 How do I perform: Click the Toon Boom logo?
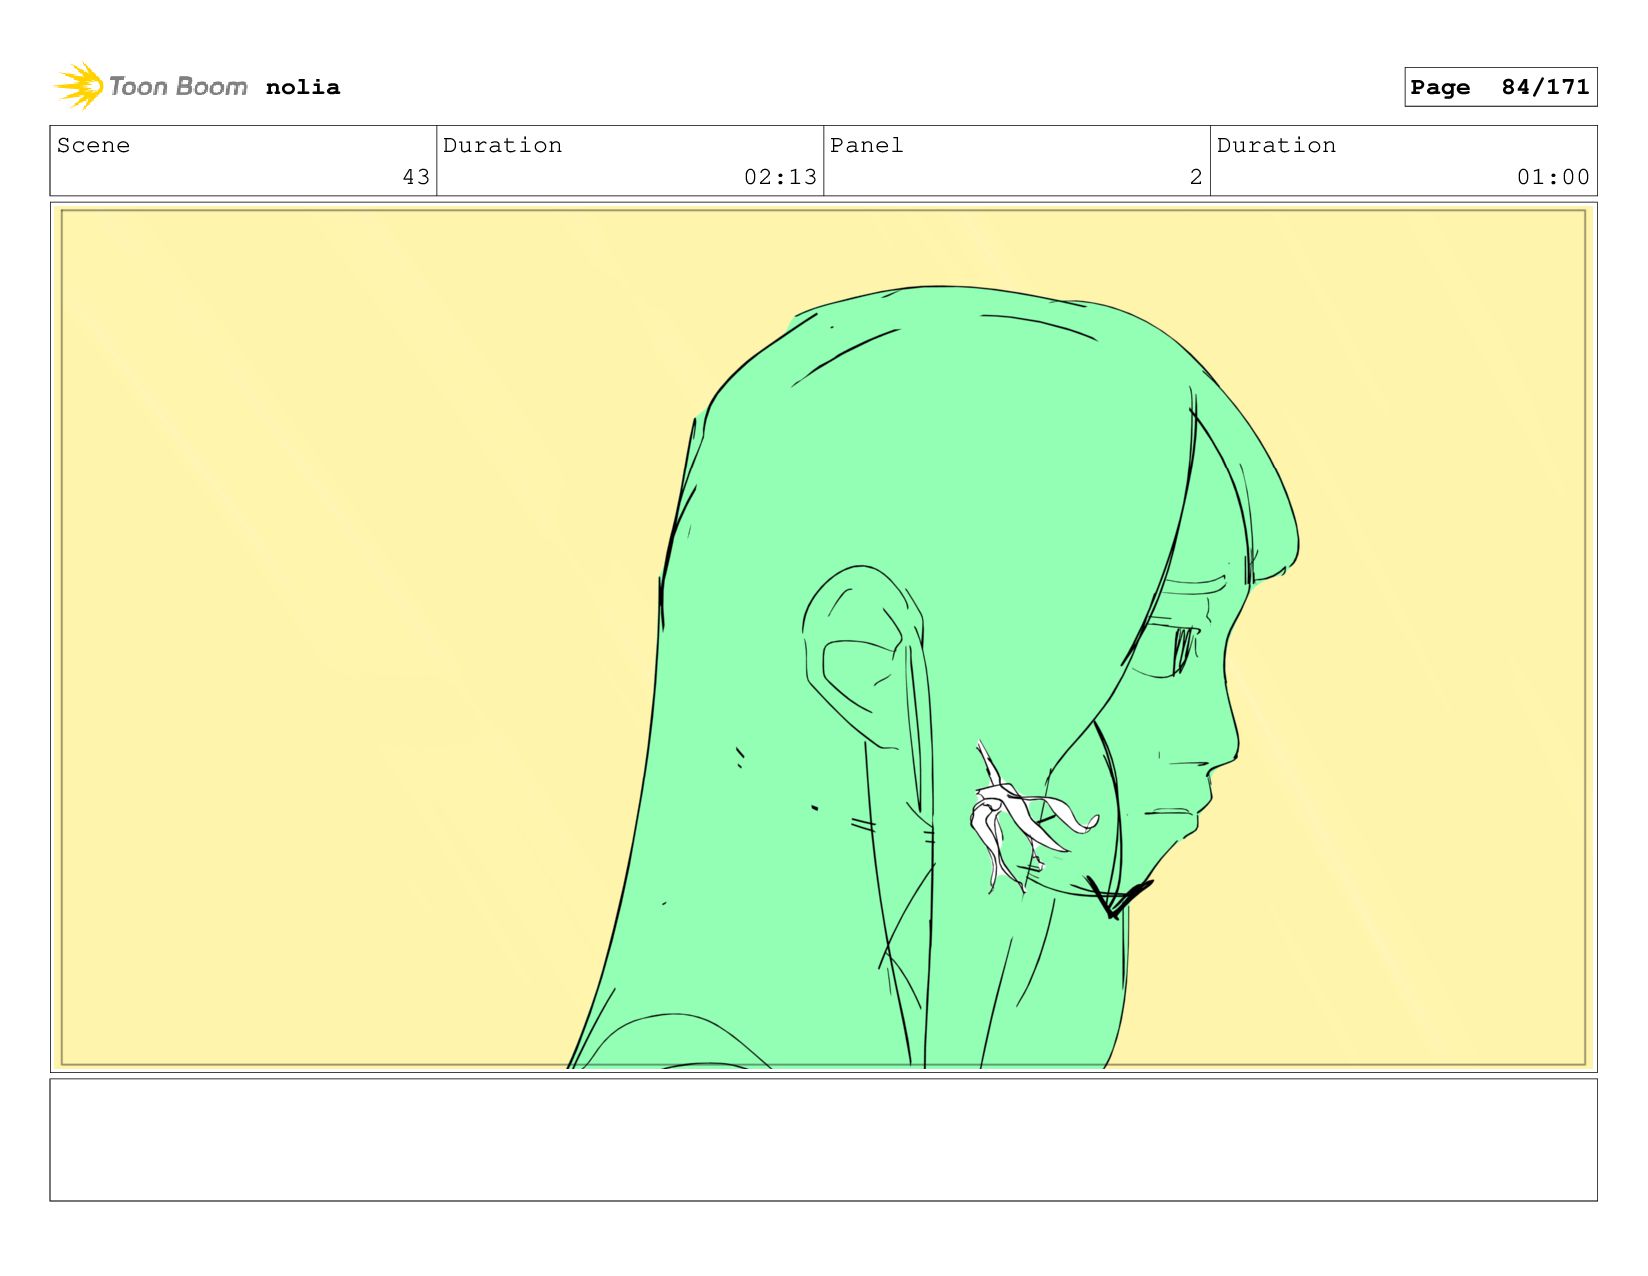tap(150, 87)
